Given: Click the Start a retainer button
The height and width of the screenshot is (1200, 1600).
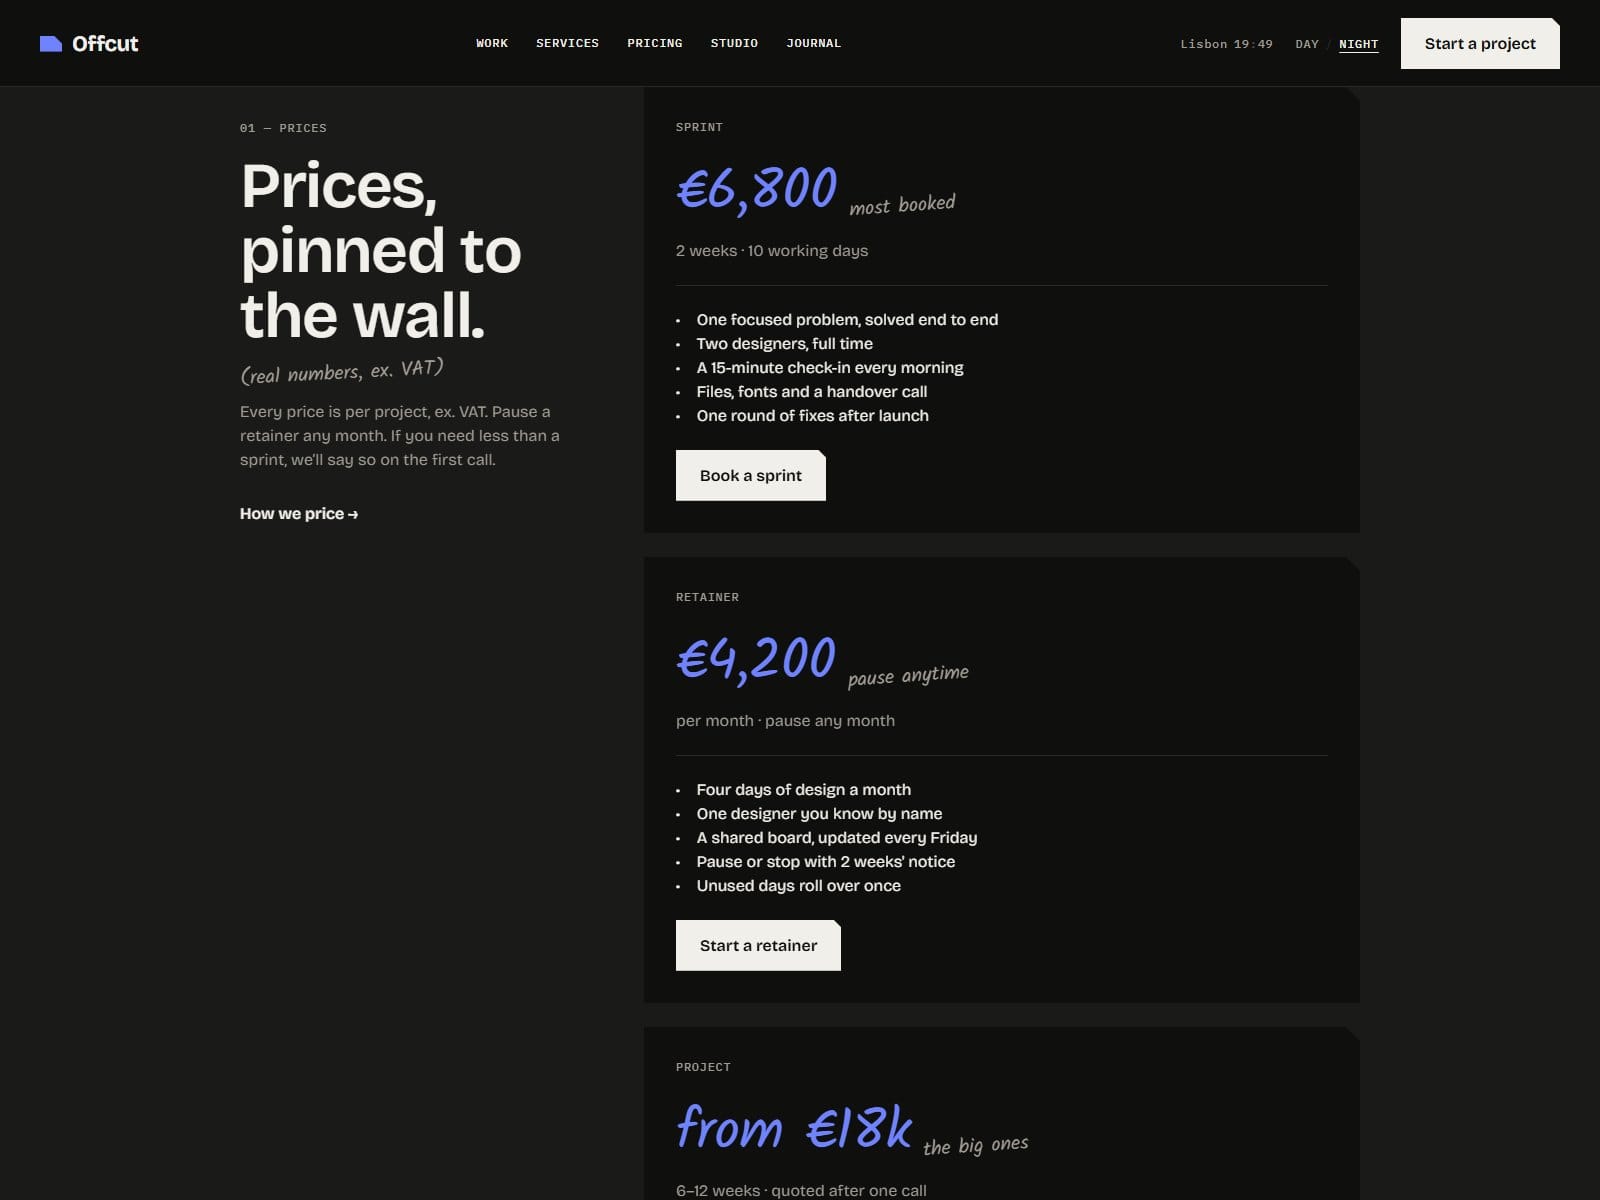Looking at the screenshot, I should 758,945.
